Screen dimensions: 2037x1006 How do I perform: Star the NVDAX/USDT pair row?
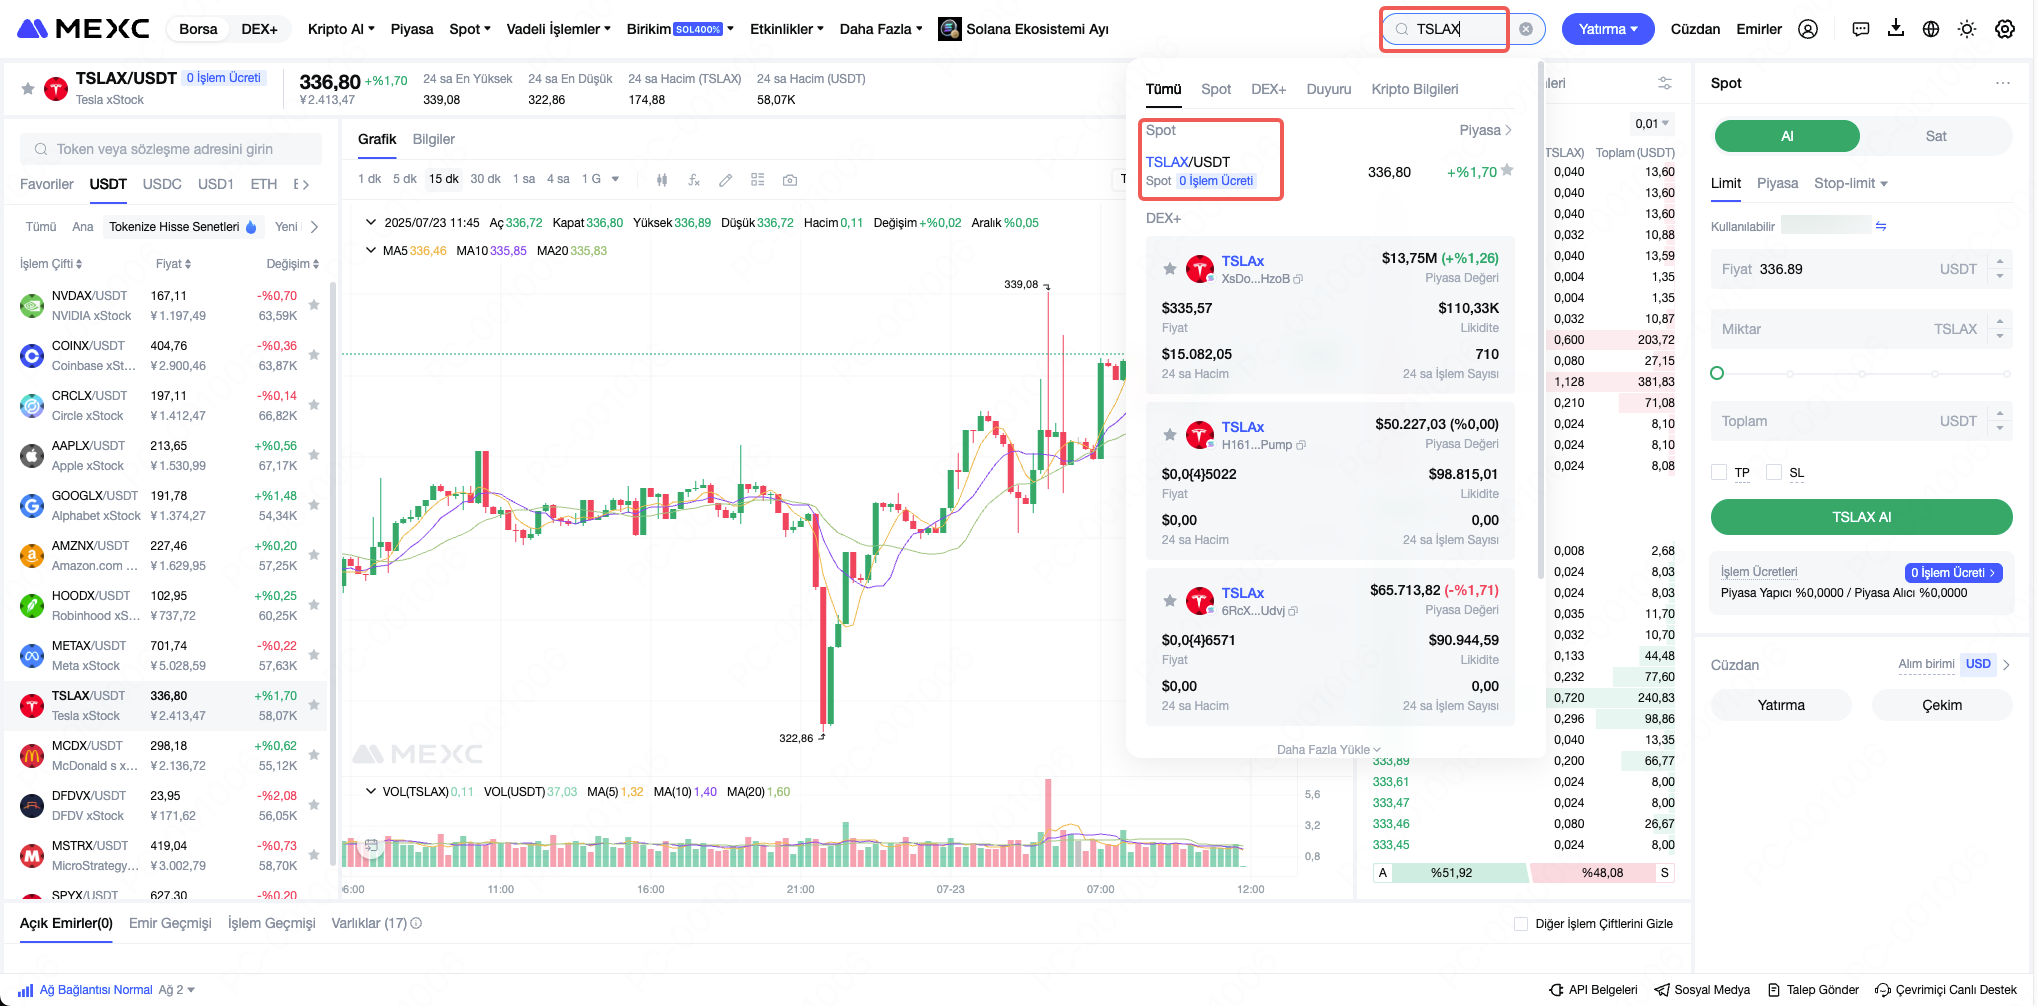314,305
